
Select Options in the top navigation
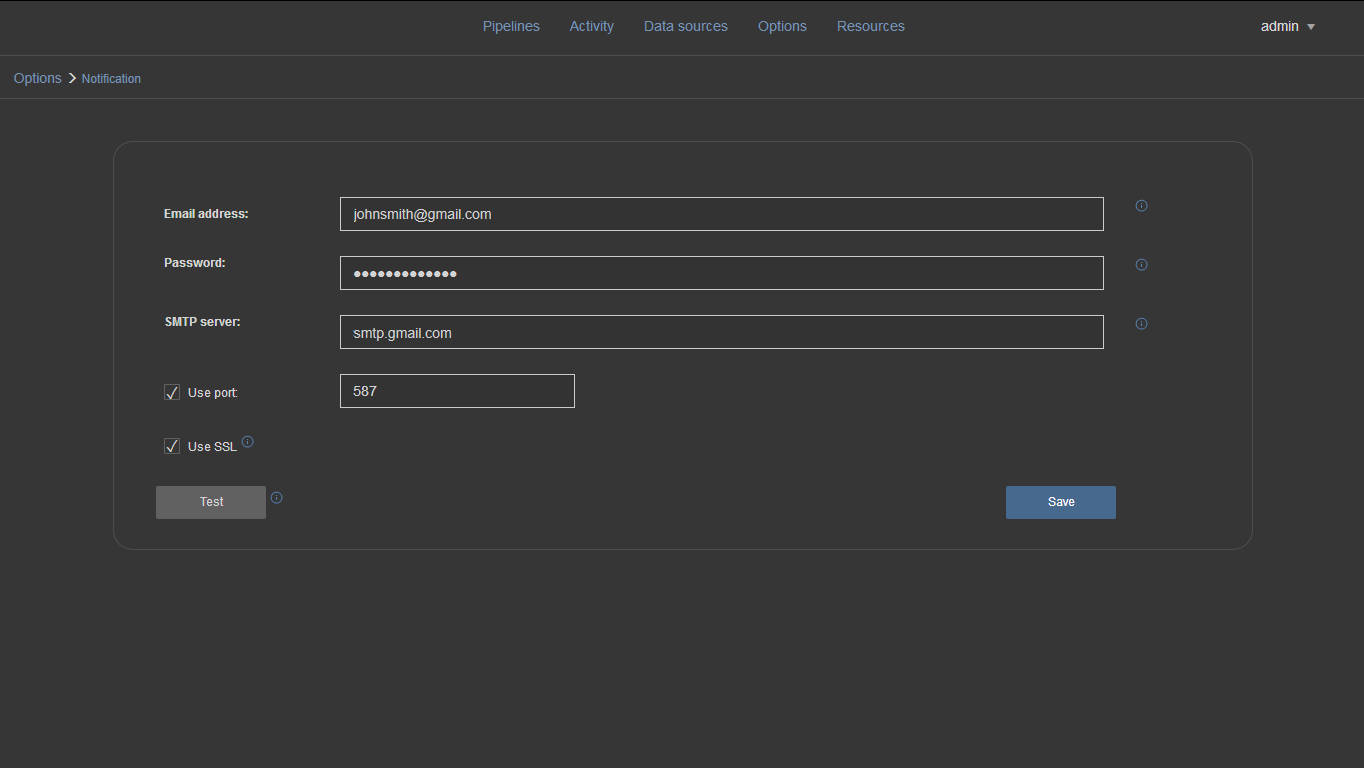782,26
